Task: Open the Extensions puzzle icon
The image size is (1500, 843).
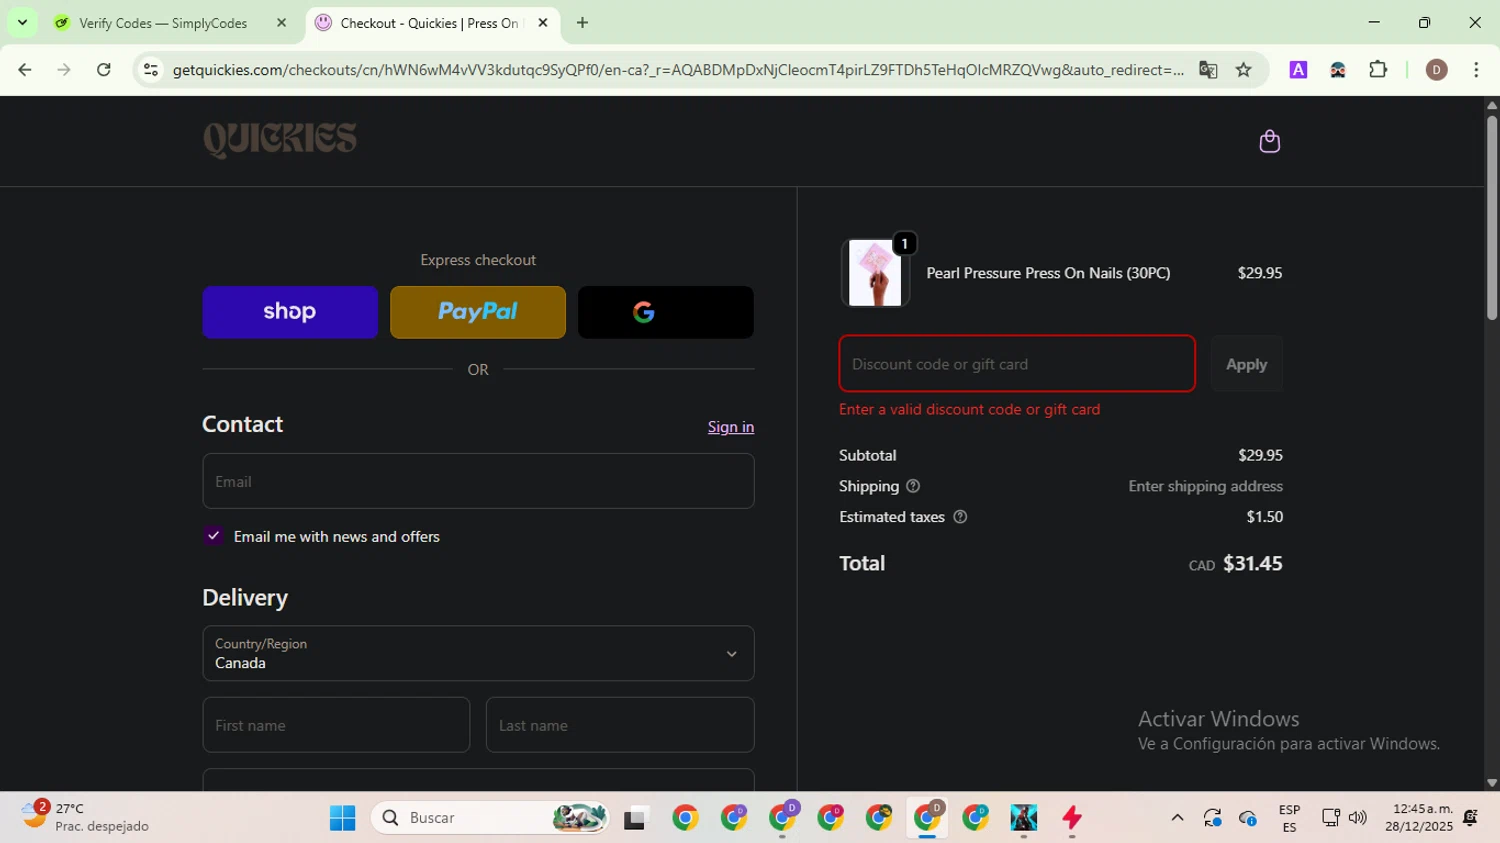Action: coord(1378,70)
